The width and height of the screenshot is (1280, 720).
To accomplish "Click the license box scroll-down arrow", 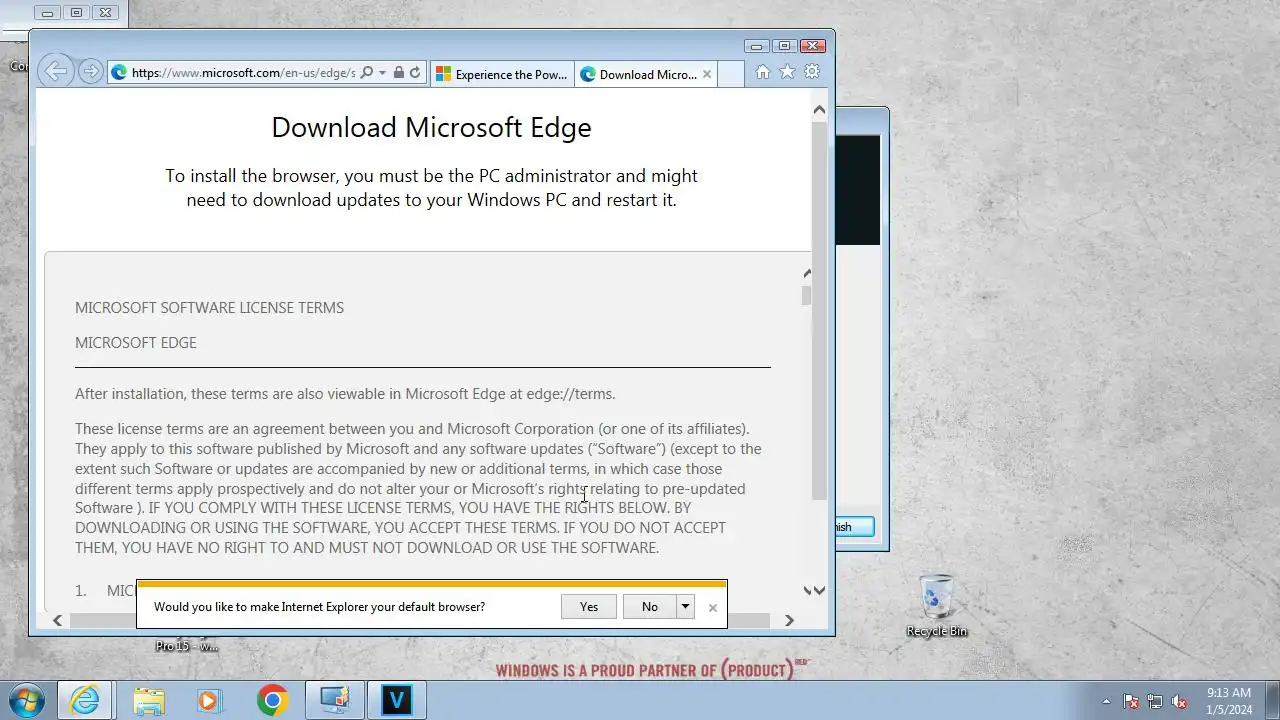I will (806, 590).
